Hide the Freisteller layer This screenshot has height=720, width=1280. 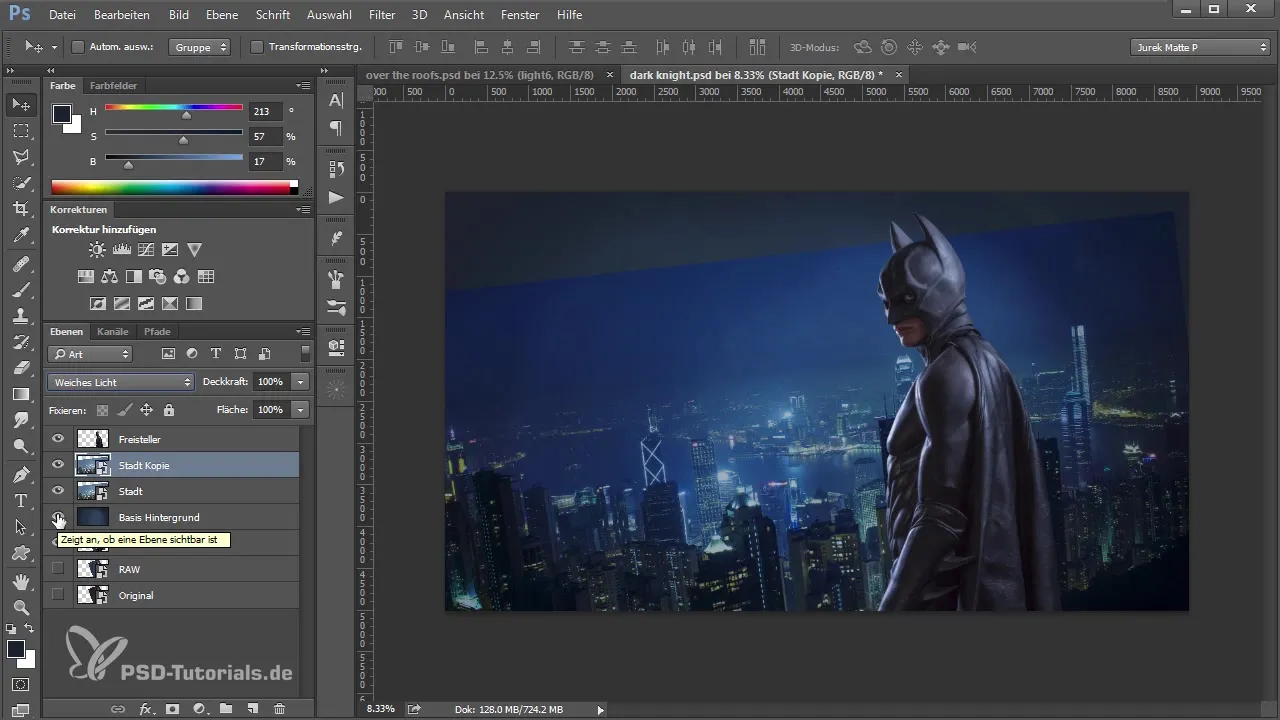(58, 439)
